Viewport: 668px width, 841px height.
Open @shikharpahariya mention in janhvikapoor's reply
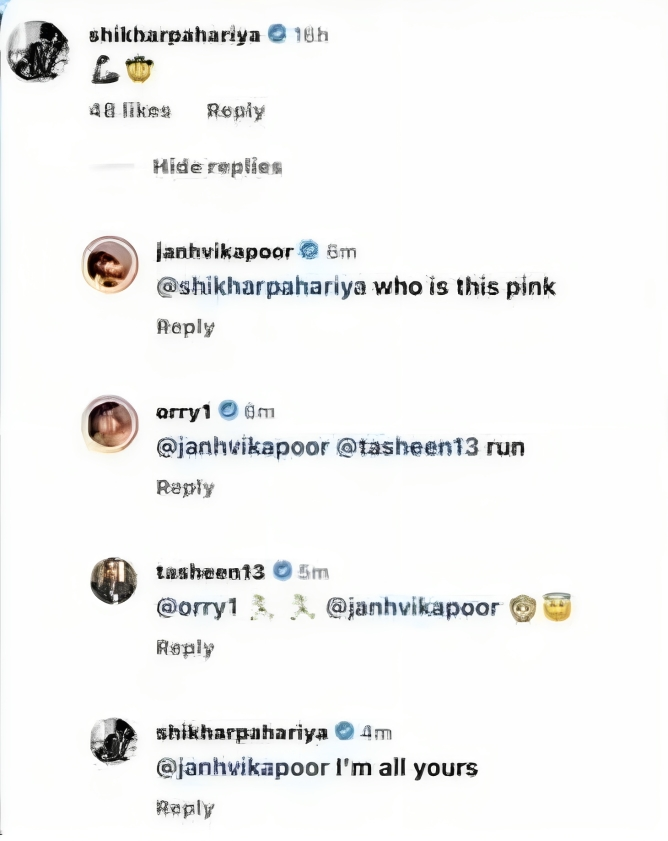[x=261, y=287]
